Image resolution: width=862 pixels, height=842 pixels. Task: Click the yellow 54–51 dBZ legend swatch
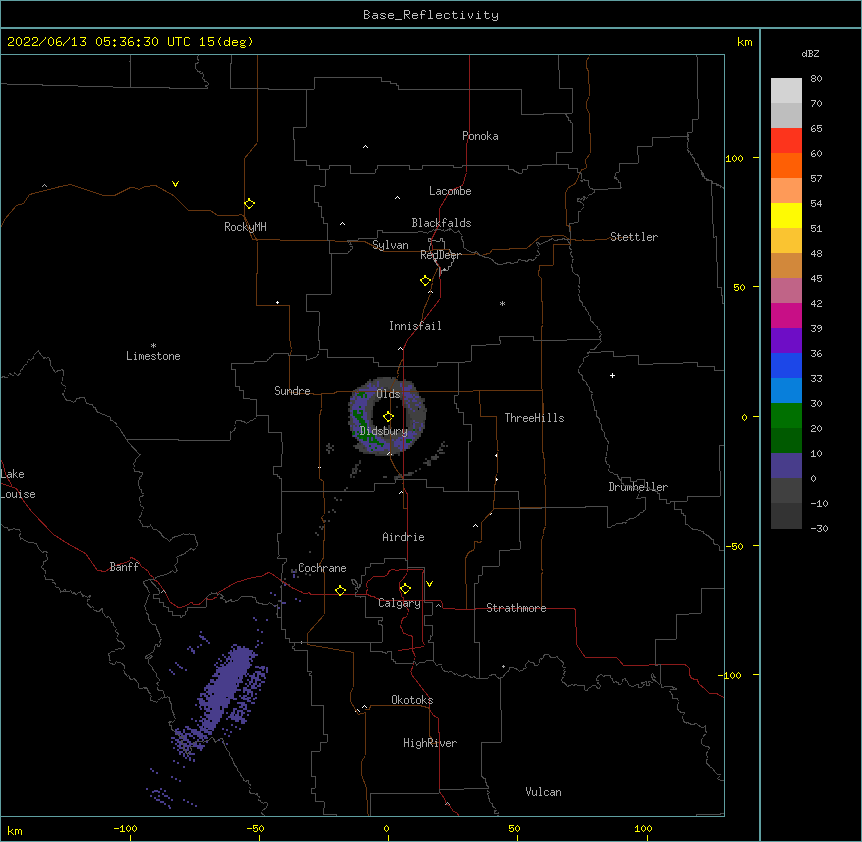[x=786, y=215]
